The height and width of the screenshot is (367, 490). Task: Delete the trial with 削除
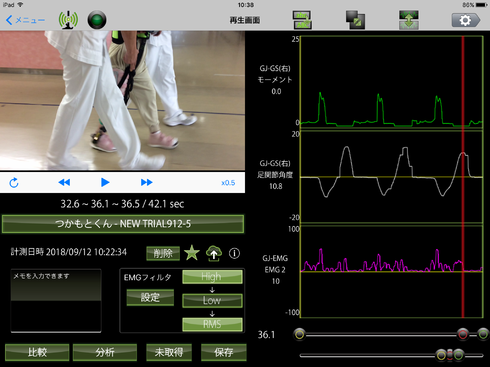163,254
